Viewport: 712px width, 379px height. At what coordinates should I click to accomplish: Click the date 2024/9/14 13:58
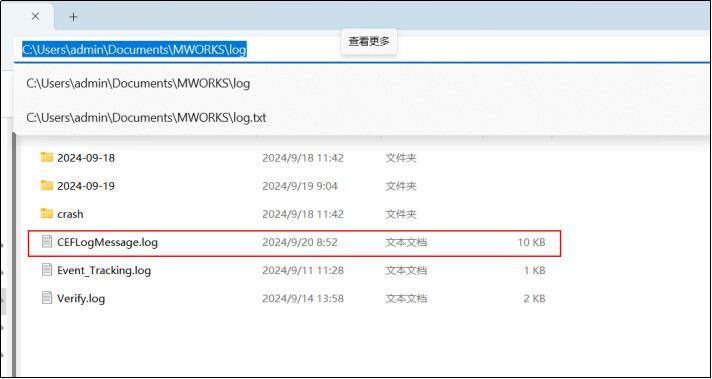(x=303, y=299)
